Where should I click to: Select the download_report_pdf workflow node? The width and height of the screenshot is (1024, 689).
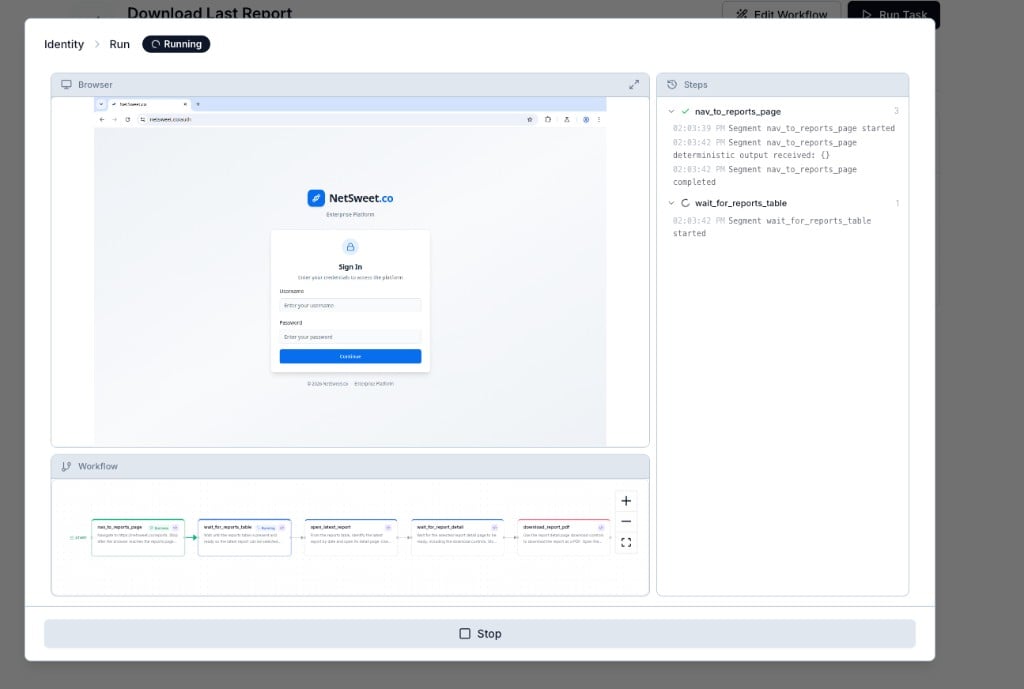[x=564, y=537]
